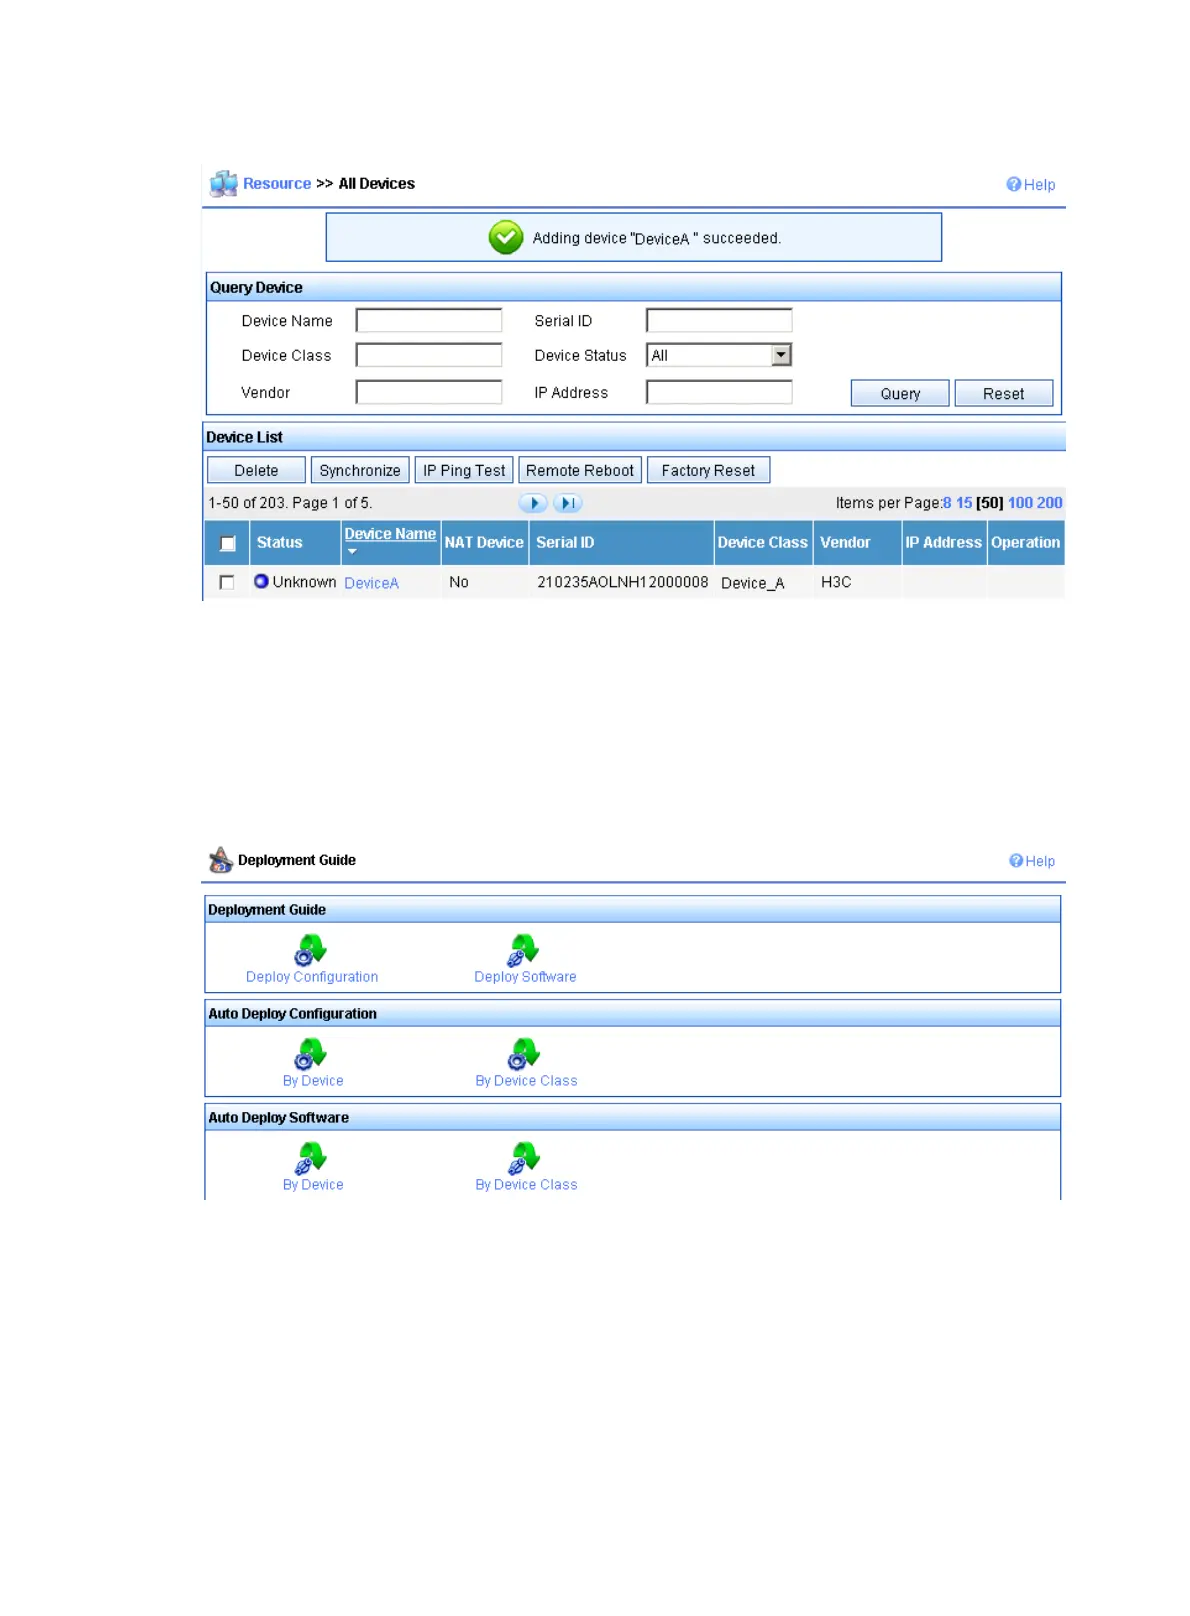Click the Reset button
This screenshot has height=1616, width=1190.
coord(1003,393)
